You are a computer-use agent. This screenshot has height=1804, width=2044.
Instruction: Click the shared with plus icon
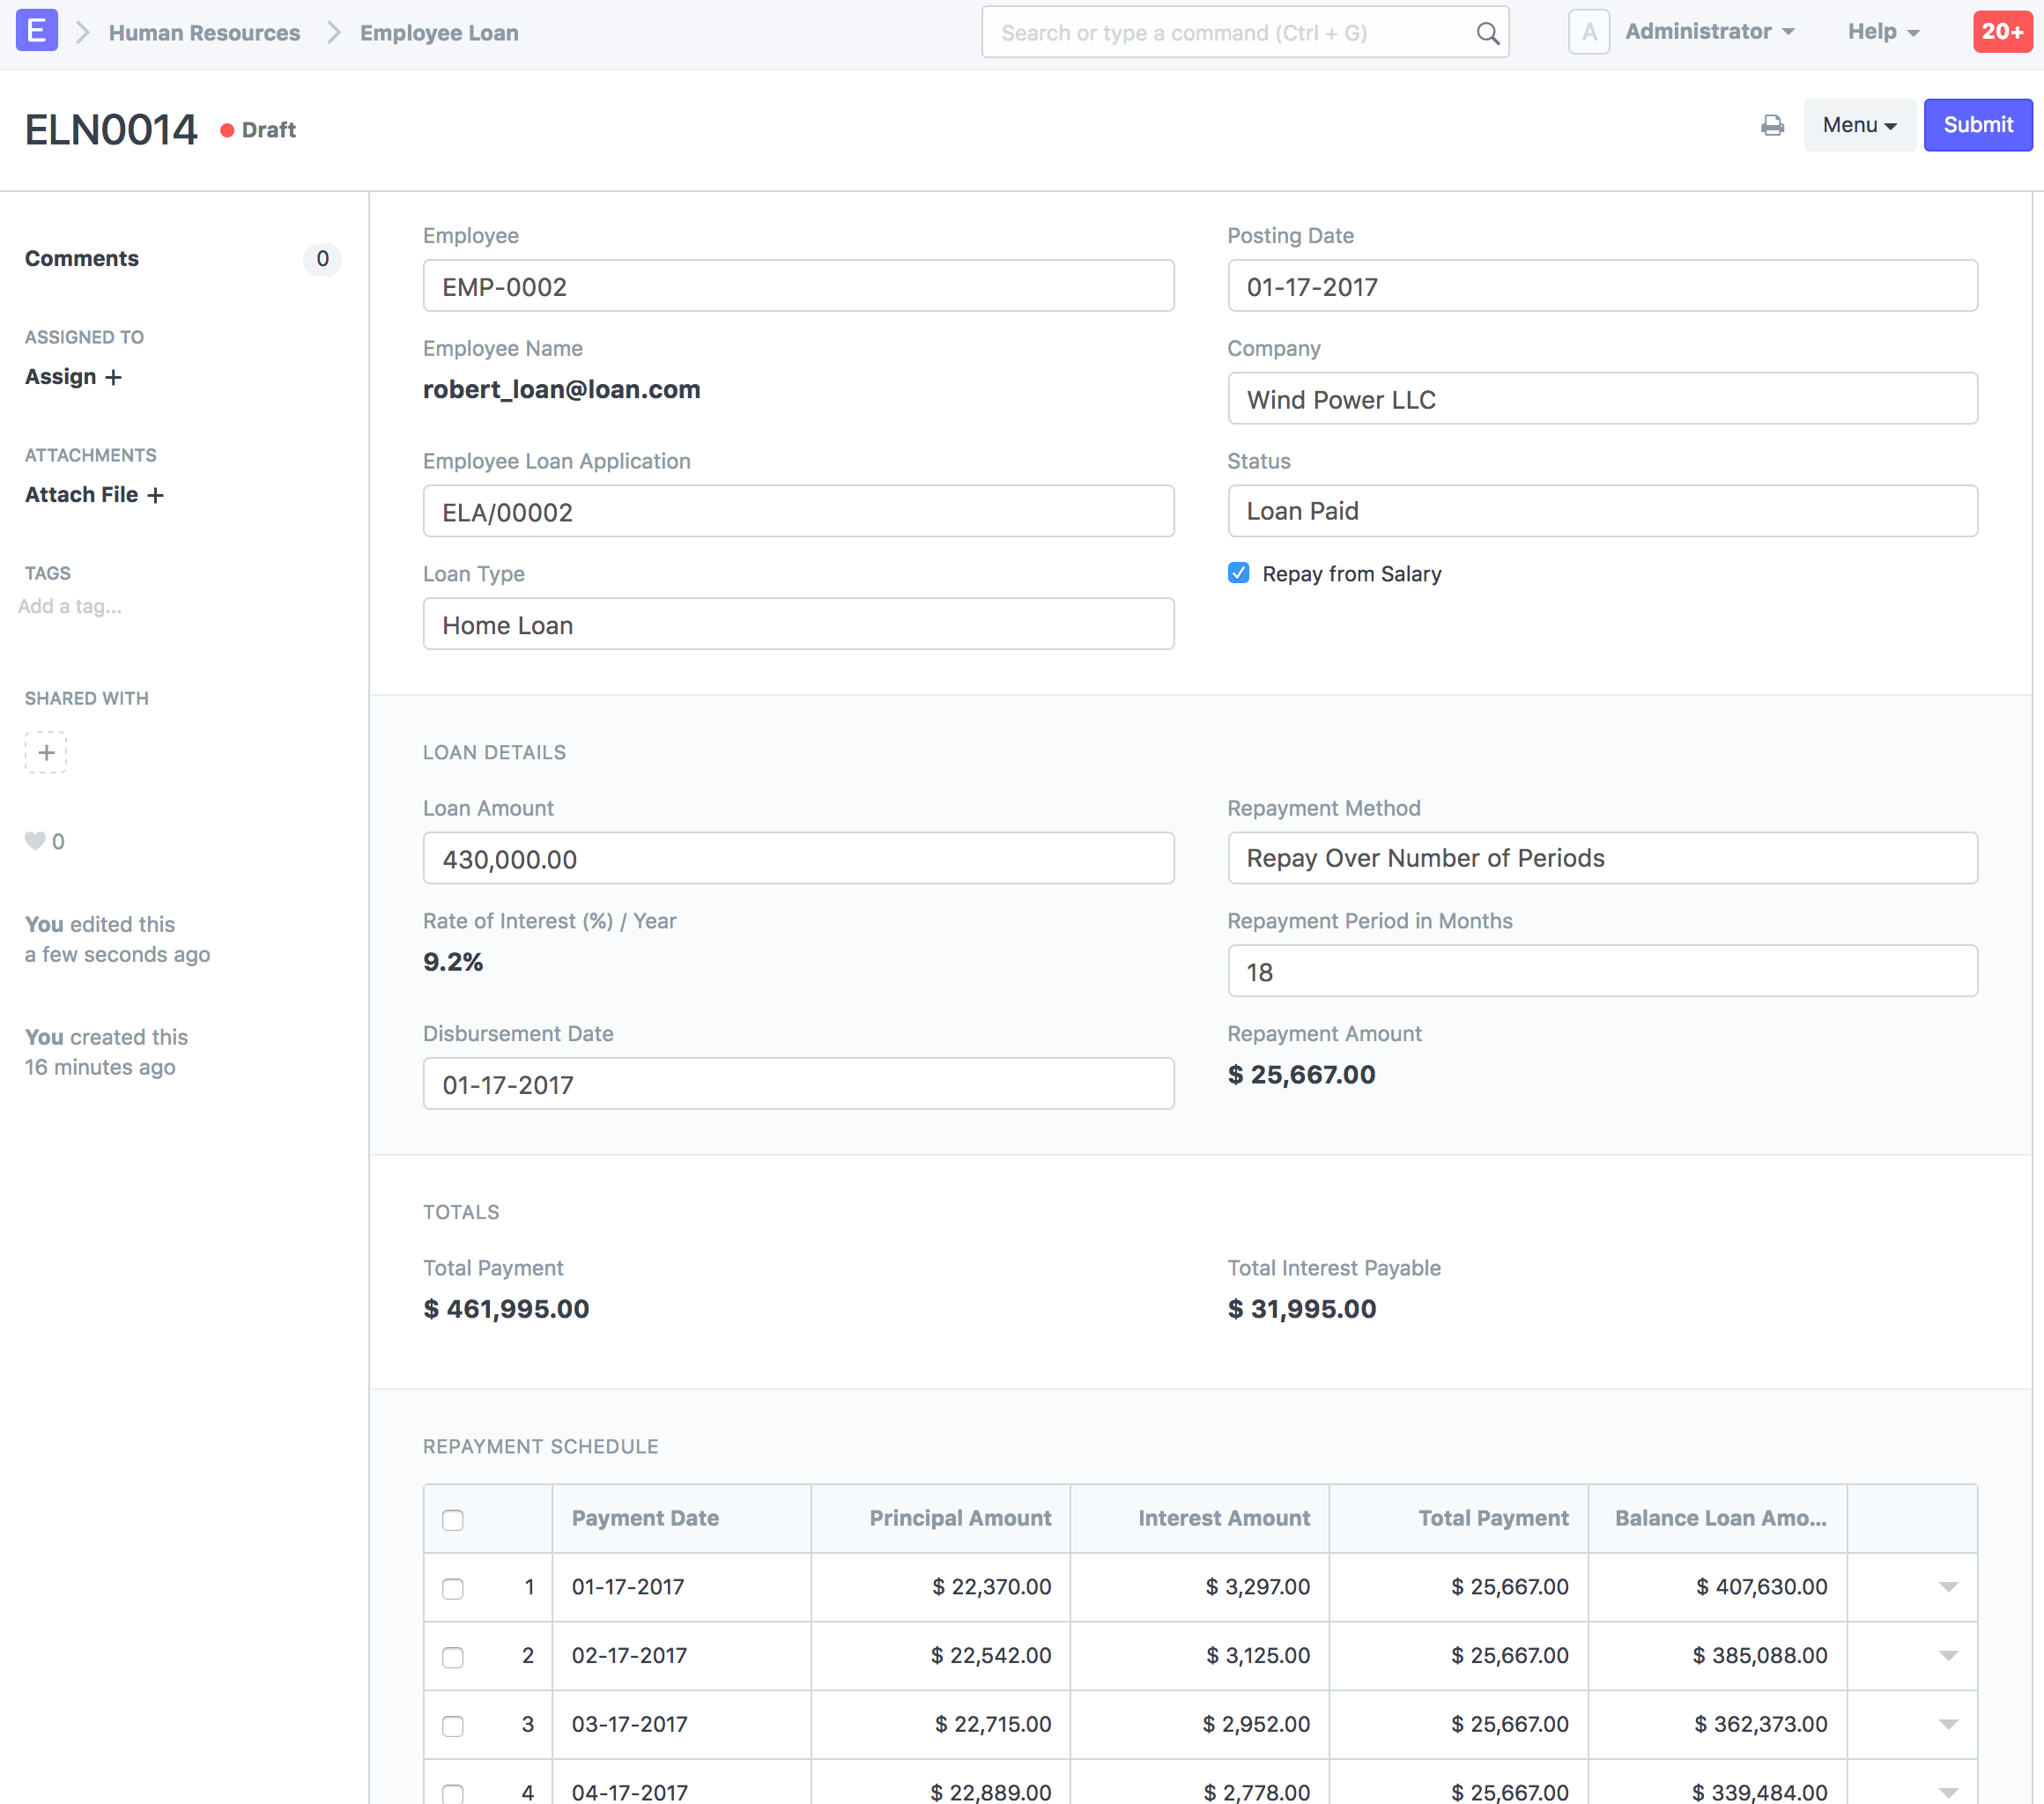[46, 752]
